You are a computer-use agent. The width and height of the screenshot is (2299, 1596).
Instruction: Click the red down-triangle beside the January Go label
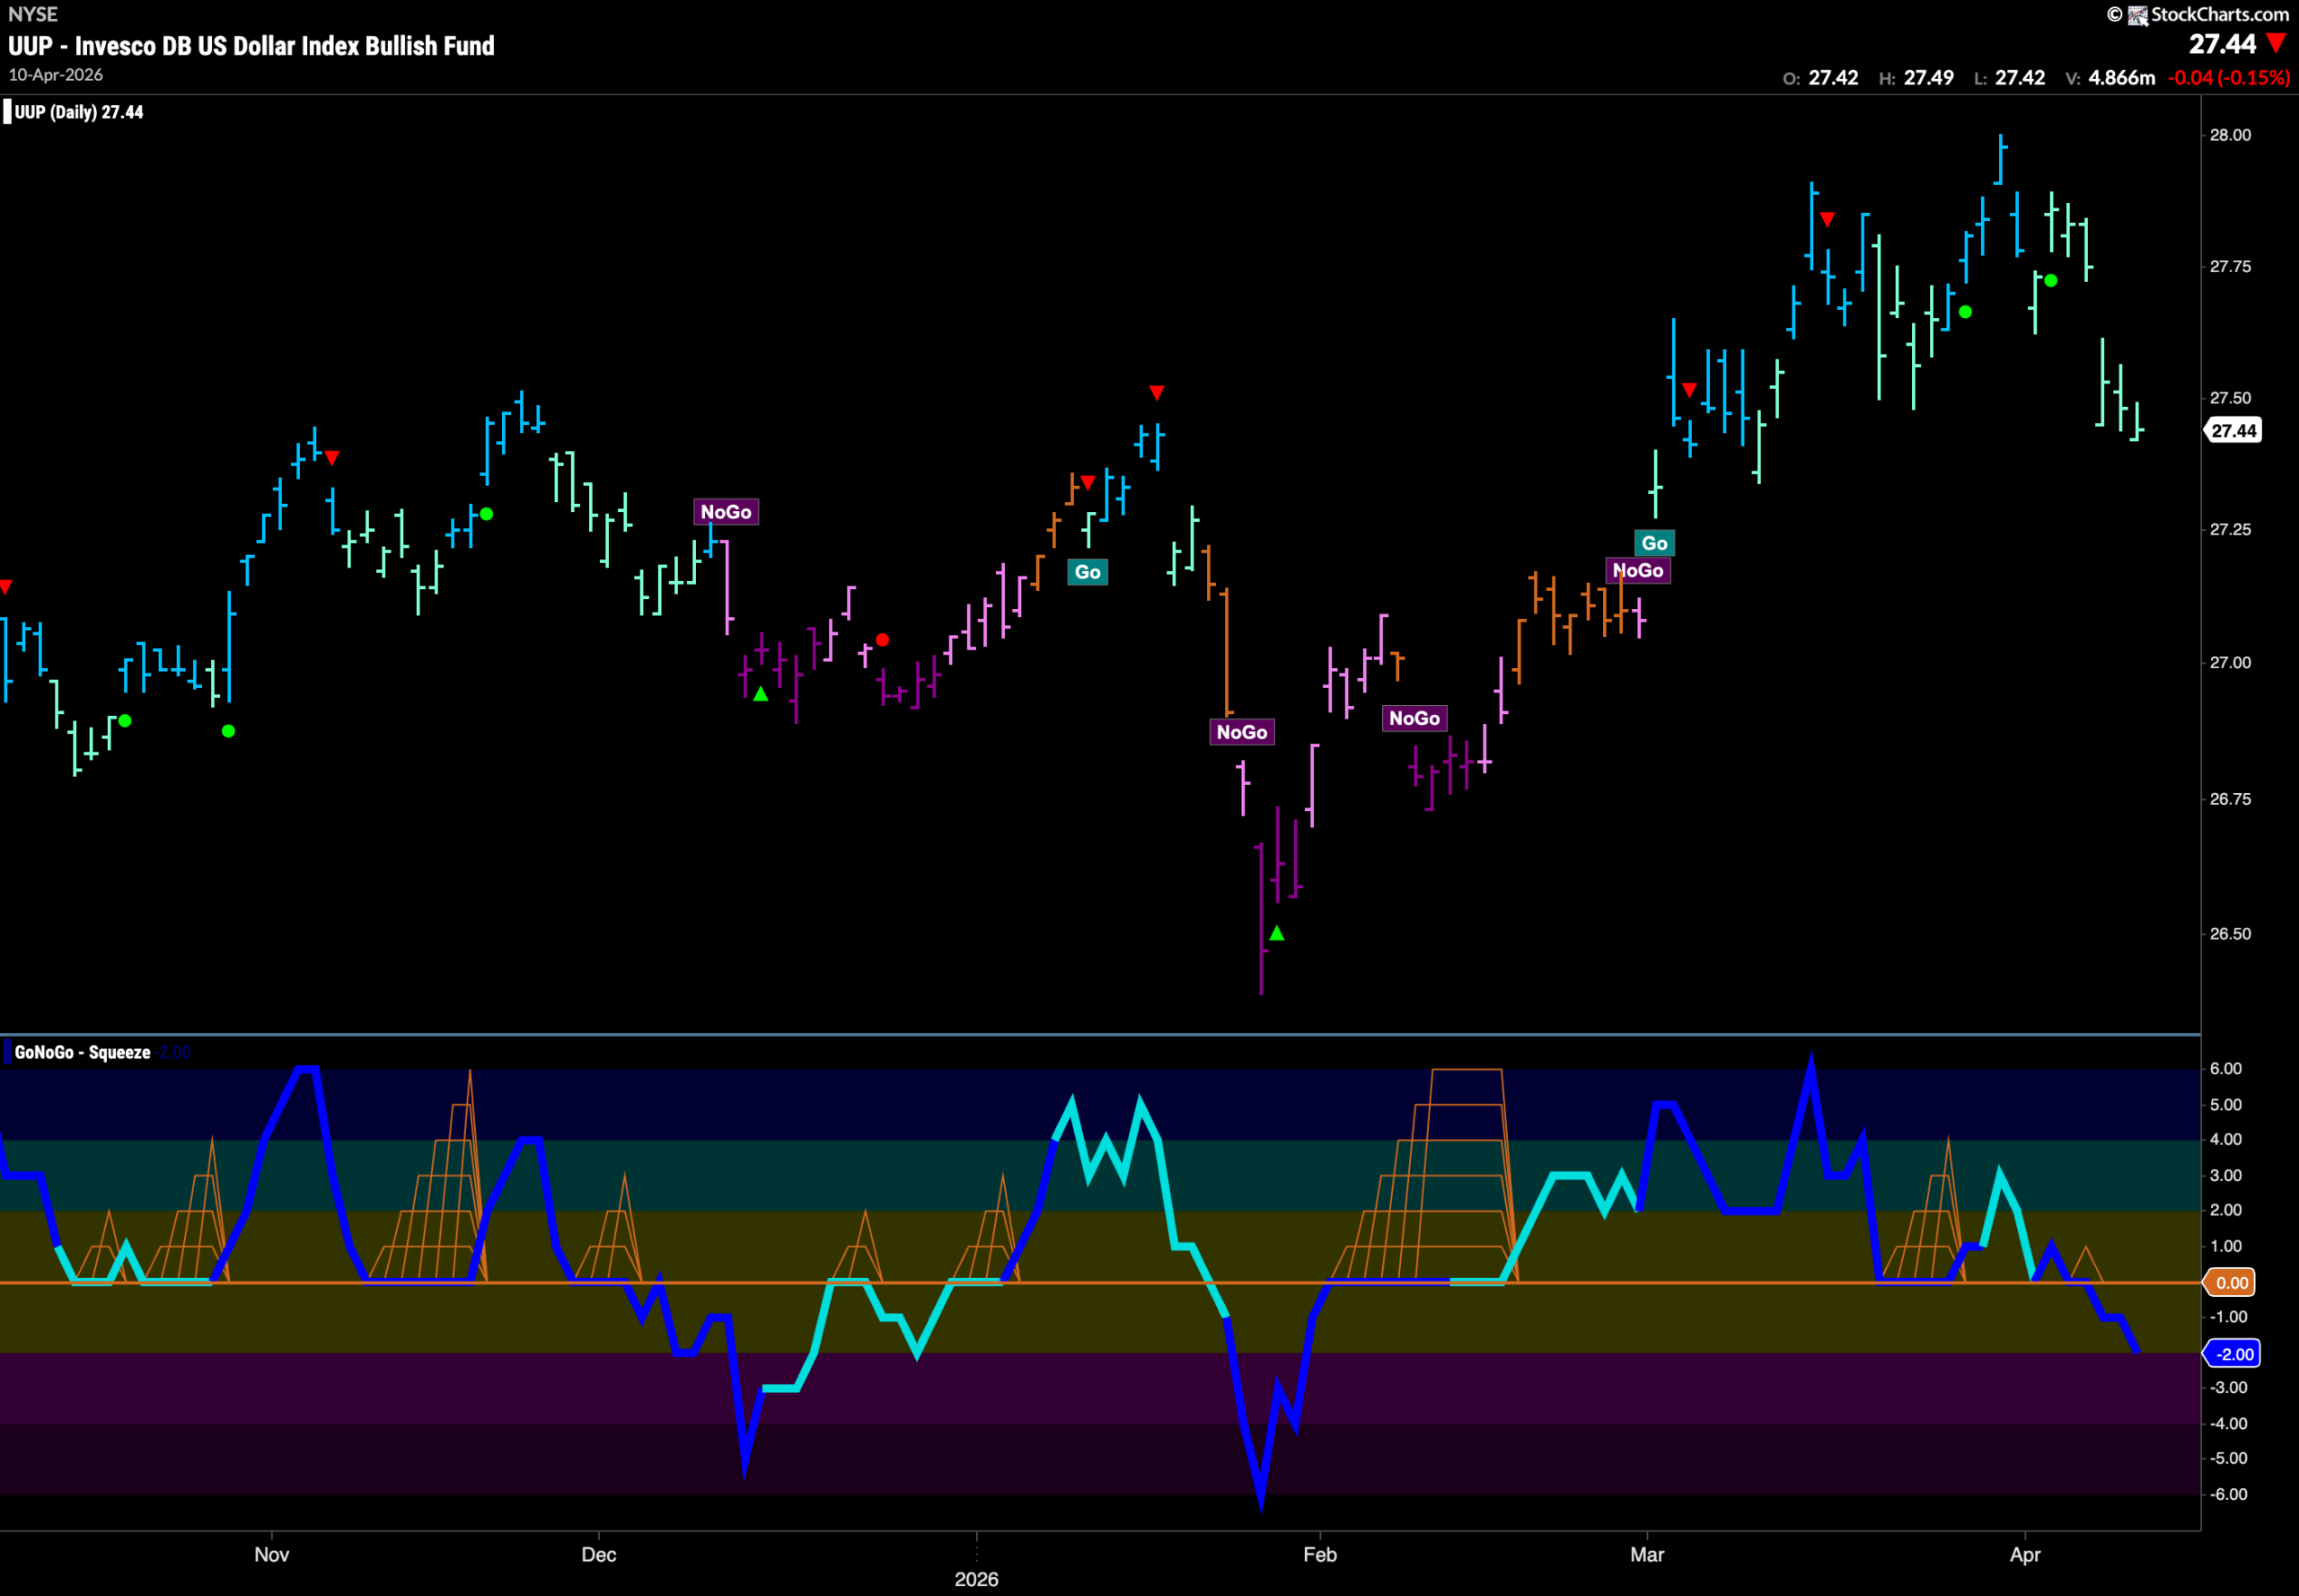(x=1088, y=483)
